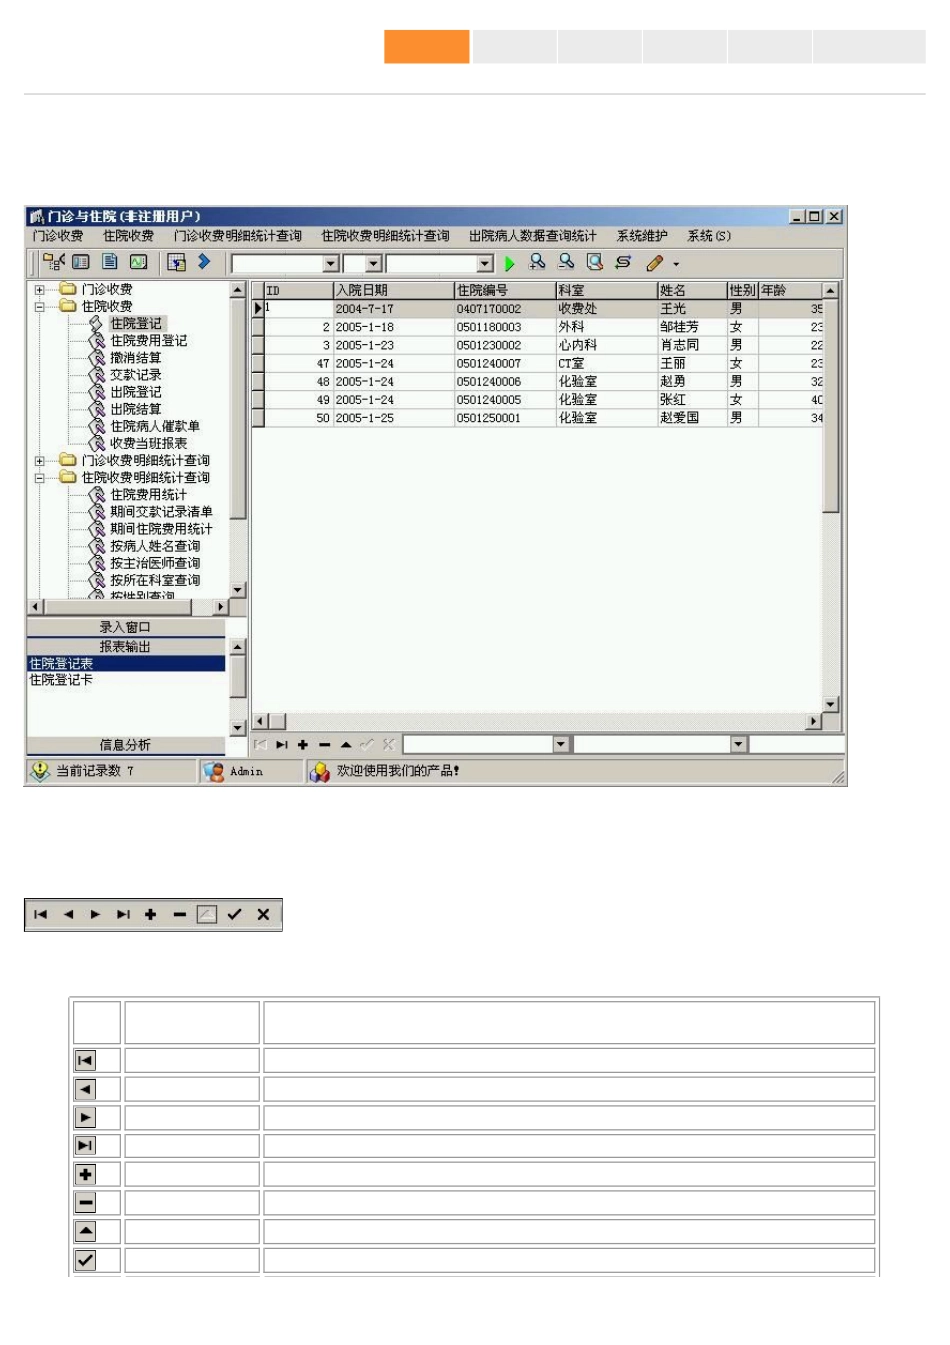
Task: Select the 住院登记卡 report entry
Action: 61,680
